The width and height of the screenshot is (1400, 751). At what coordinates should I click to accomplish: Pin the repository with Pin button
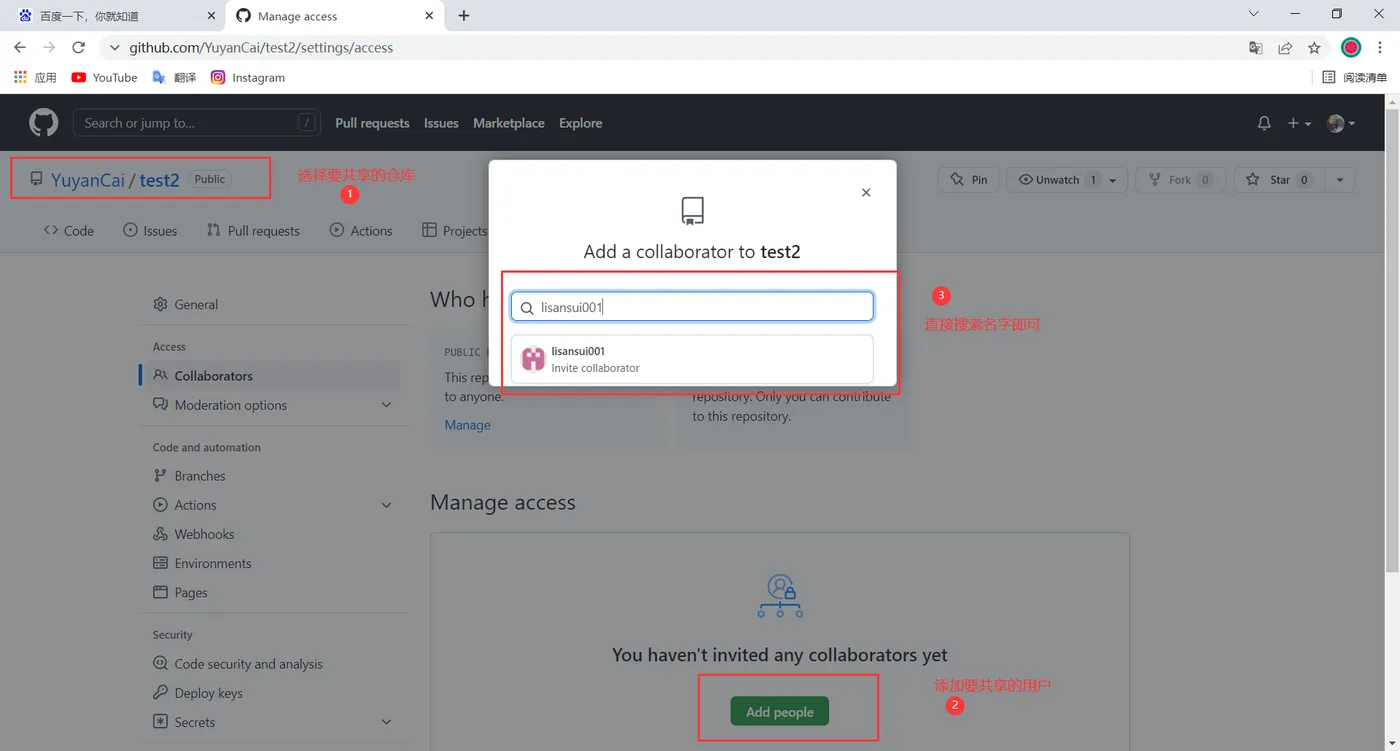click(968, 180)
